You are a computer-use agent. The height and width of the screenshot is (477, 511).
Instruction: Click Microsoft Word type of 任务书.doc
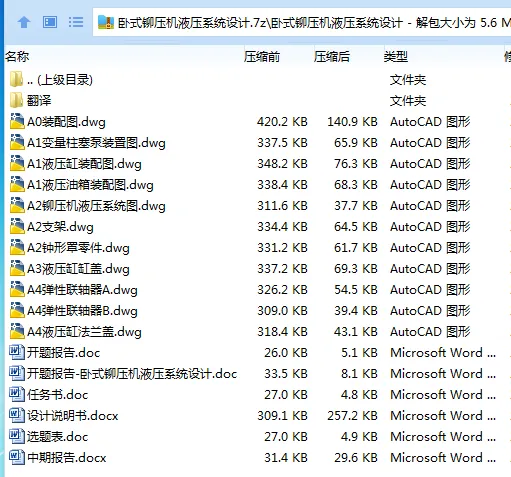click(x=443, y=395)
